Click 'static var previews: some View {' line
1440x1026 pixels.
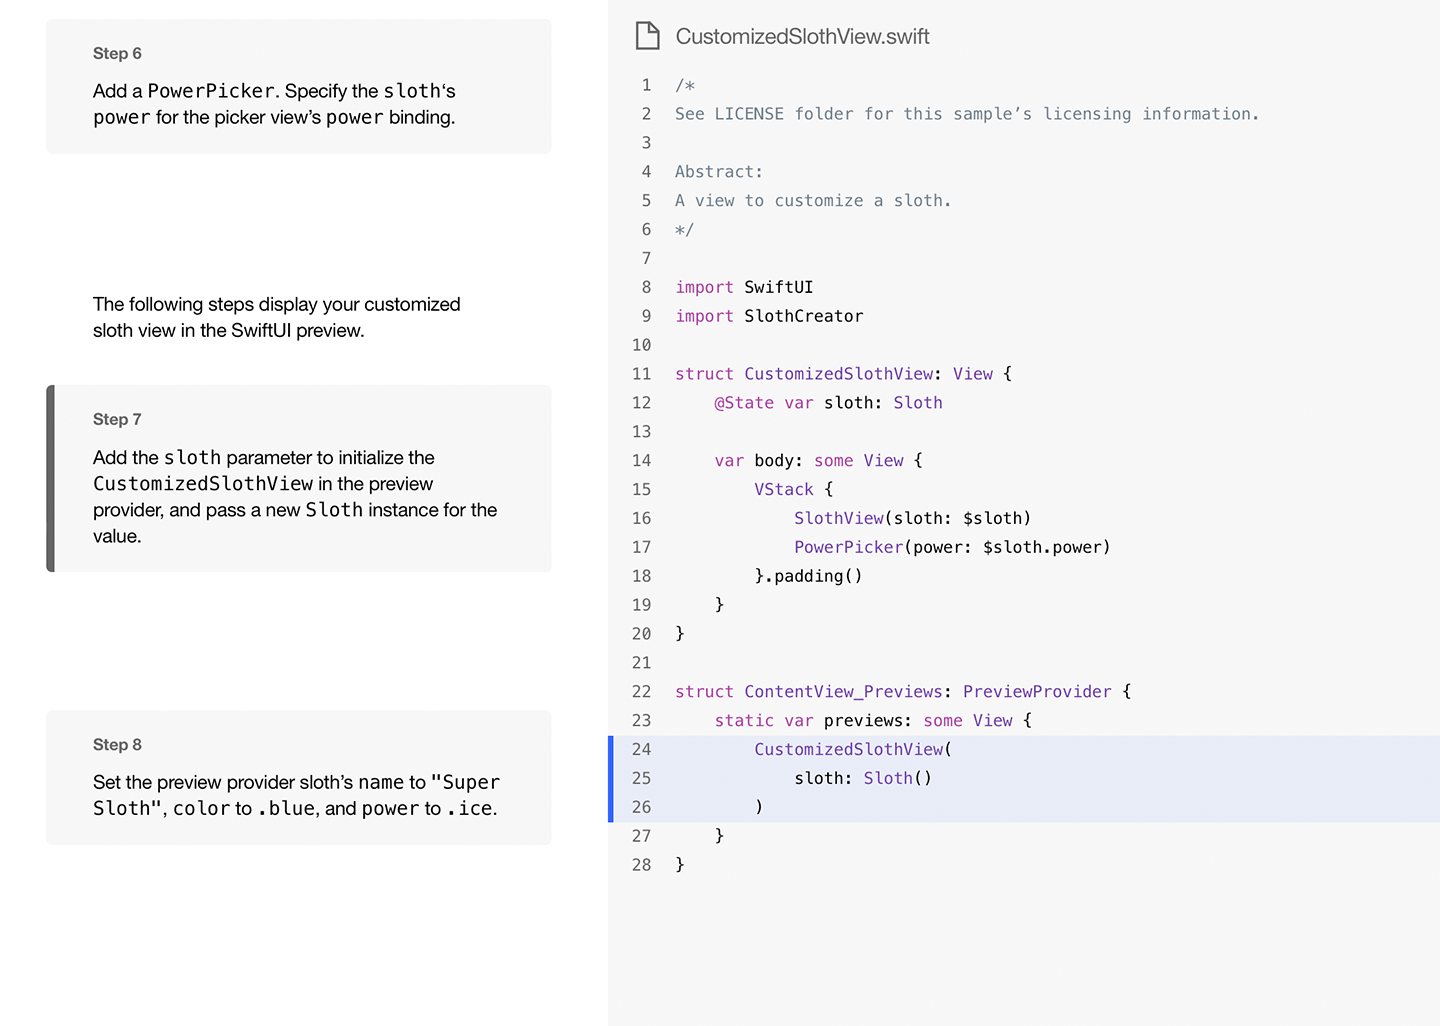[873, 721]
